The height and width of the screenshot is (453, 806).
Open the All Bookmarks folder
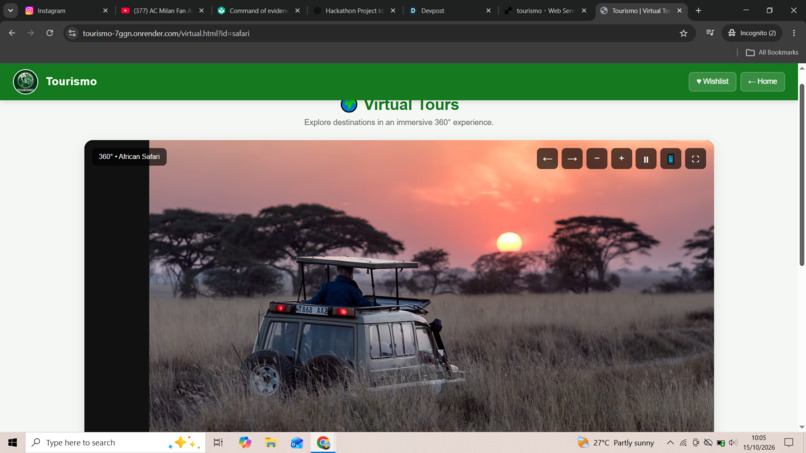point(772,52)
